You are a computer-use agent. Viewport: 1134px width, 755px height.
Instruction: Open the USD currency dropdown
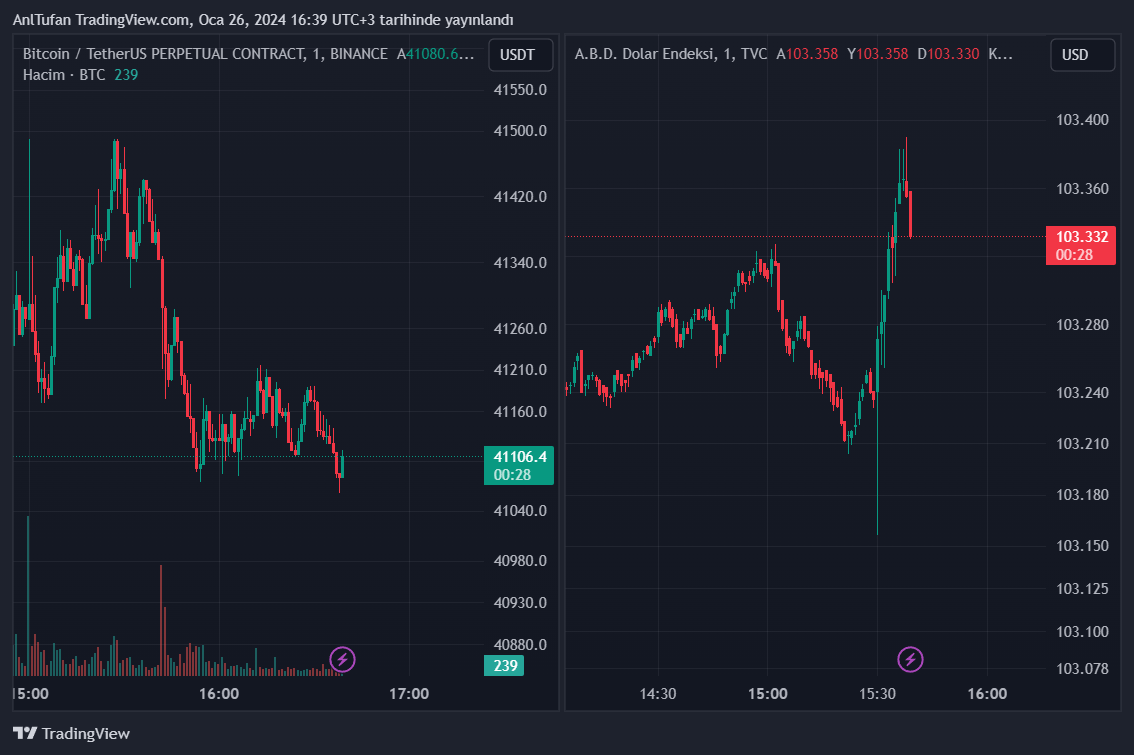click(x=1082, y=55)
